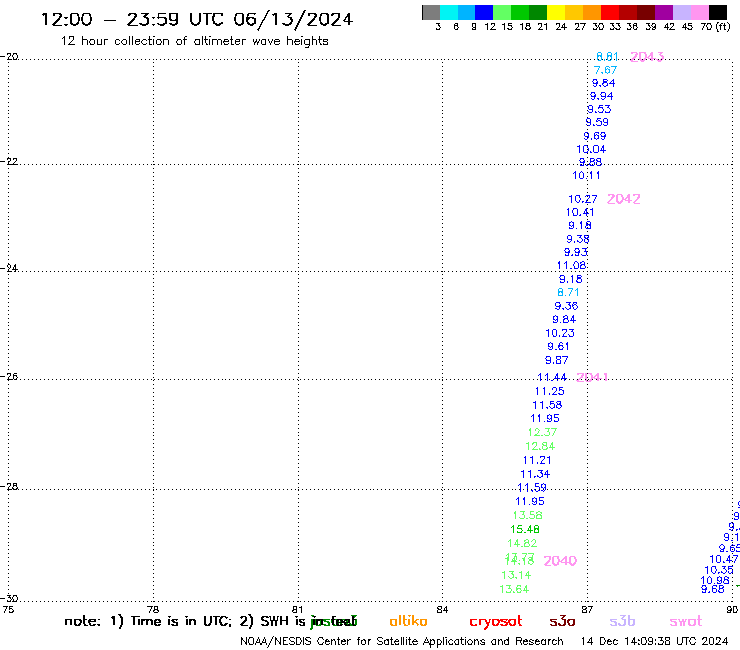Select the green value 13.64
Image resolution: width=740 pixels, height=650 pixels.
click(514, 589)
